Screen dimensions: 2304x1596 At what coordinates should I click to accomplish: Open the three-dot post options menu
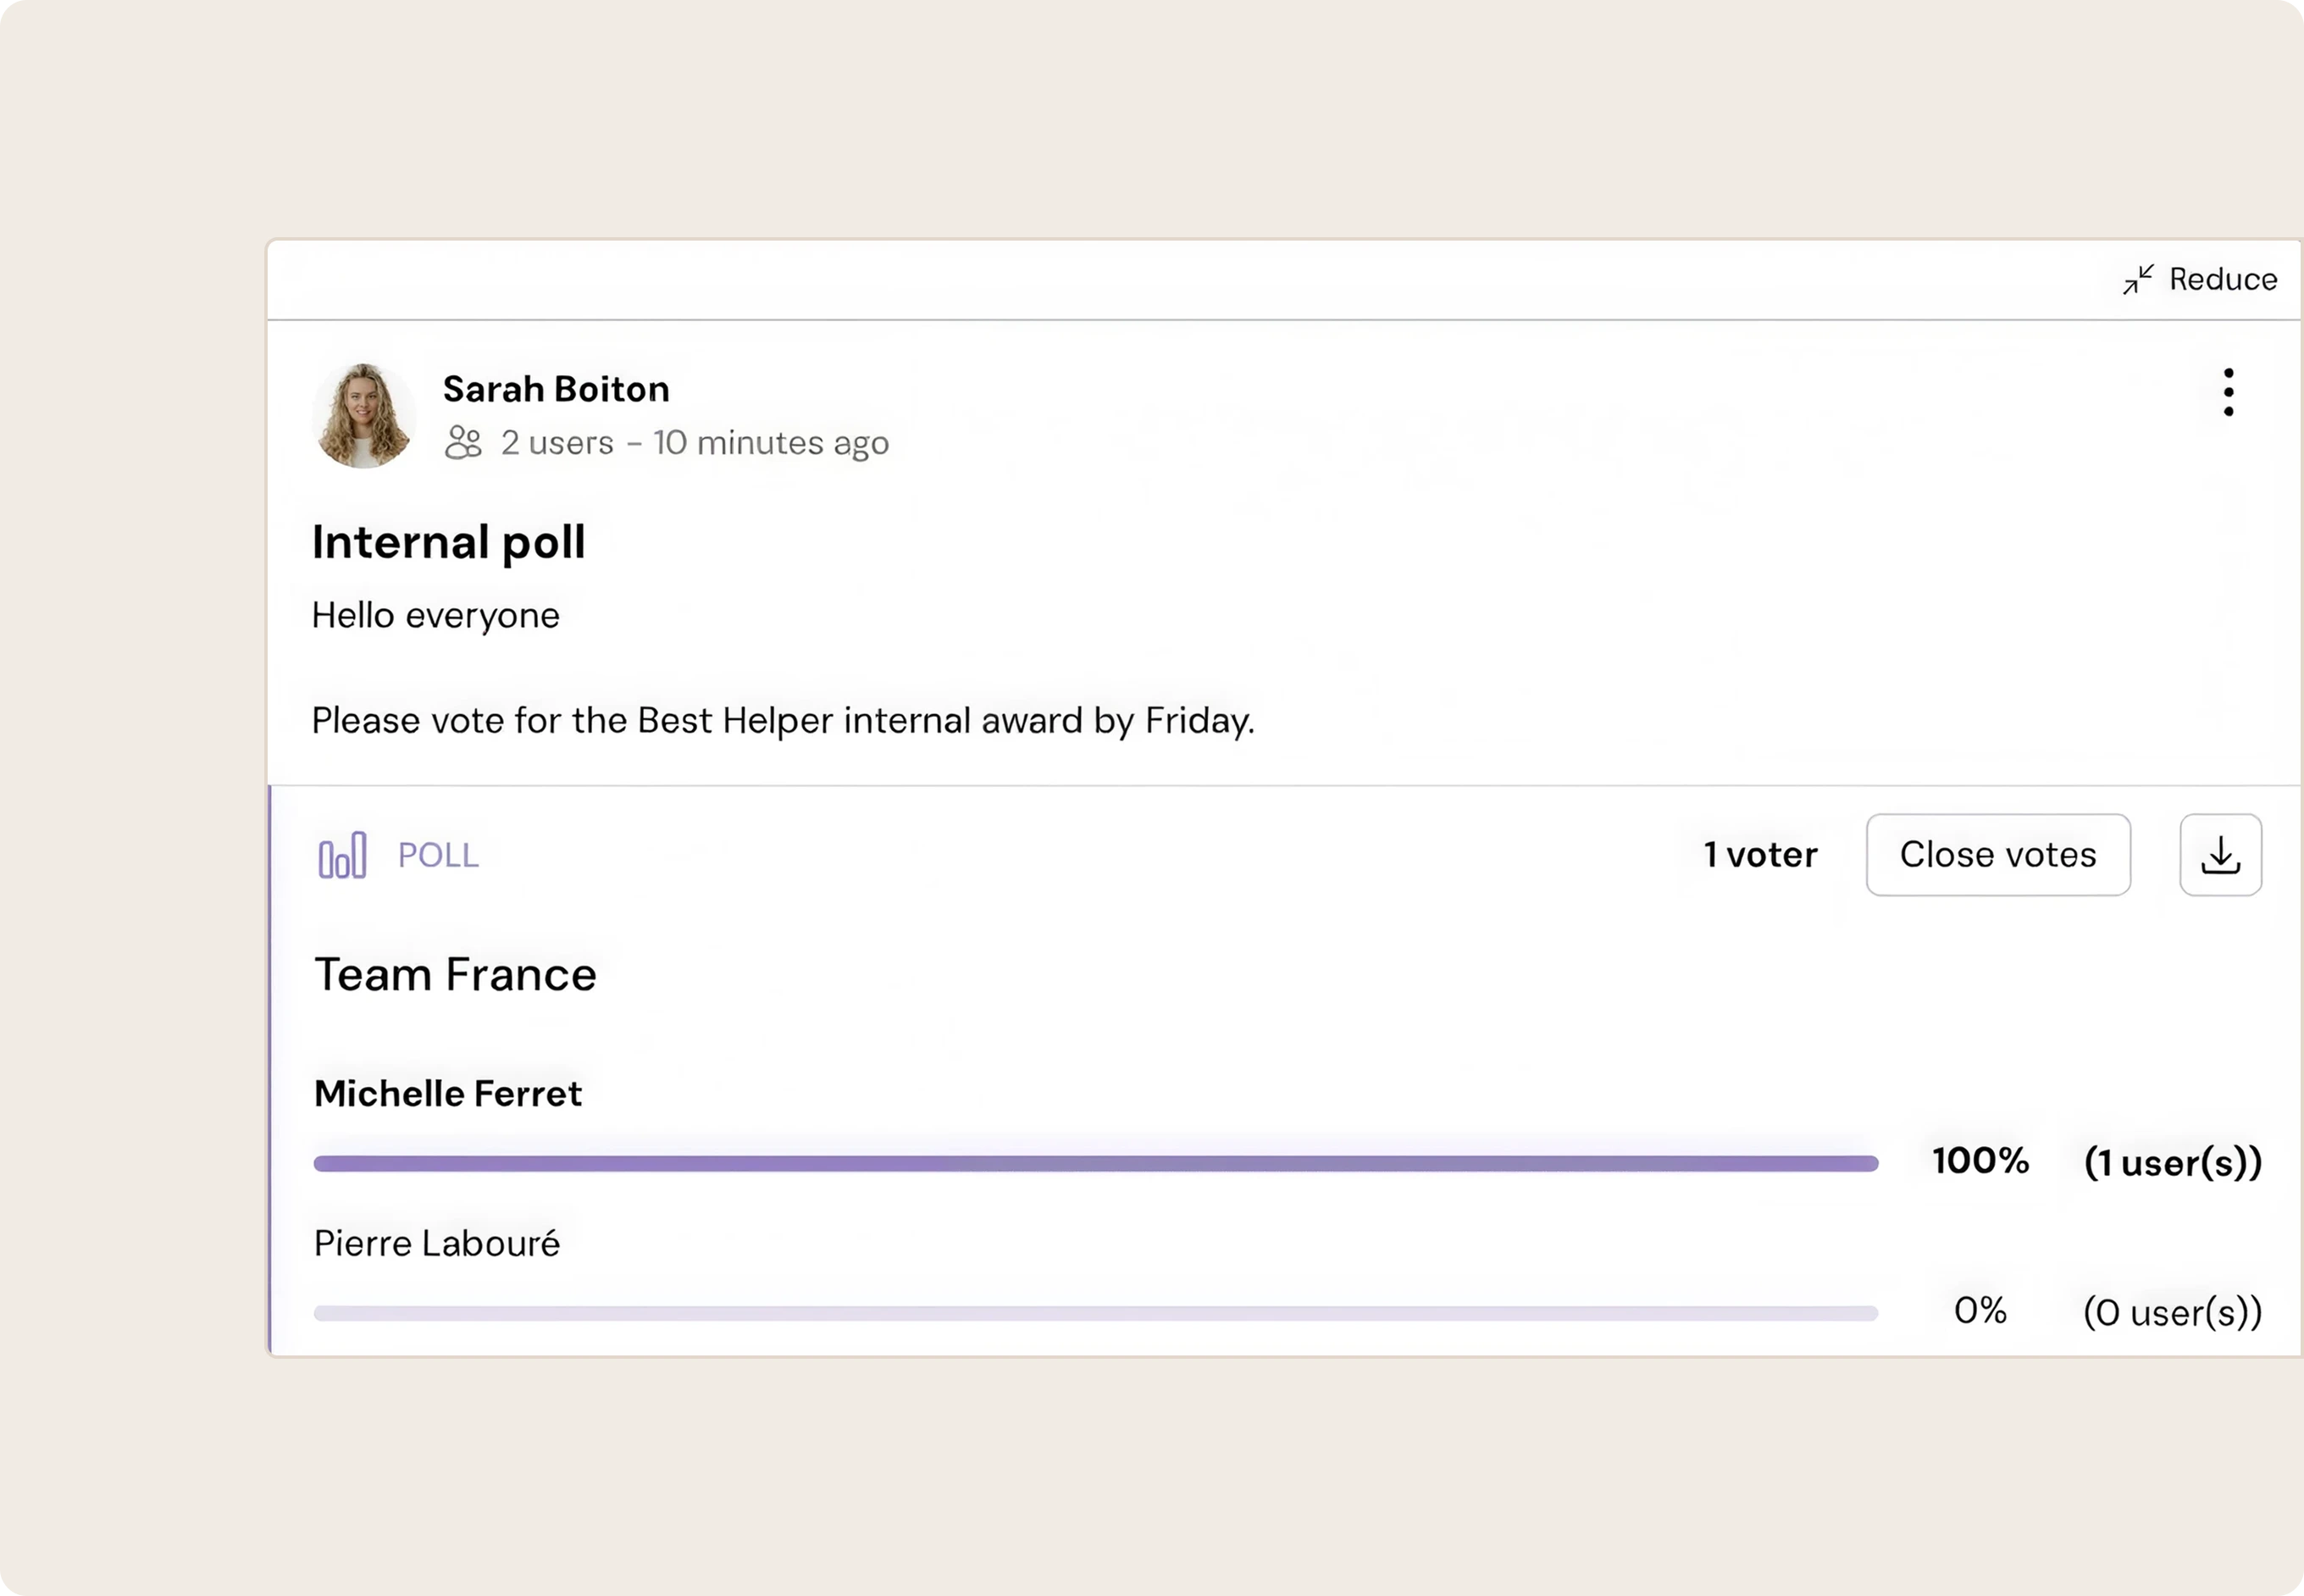pos(2228,392)
